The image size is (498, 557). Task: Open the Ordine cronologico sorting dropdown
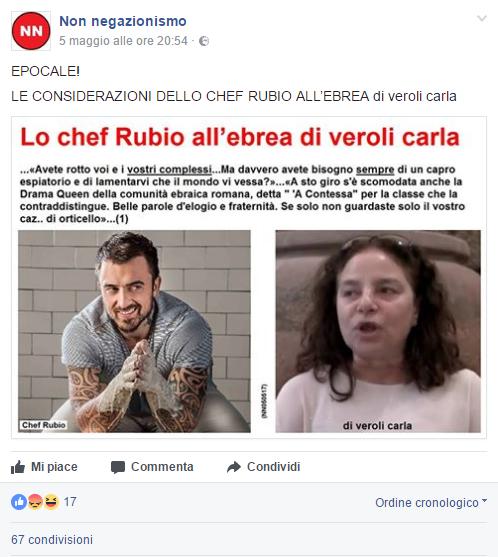tap(431, 503)
